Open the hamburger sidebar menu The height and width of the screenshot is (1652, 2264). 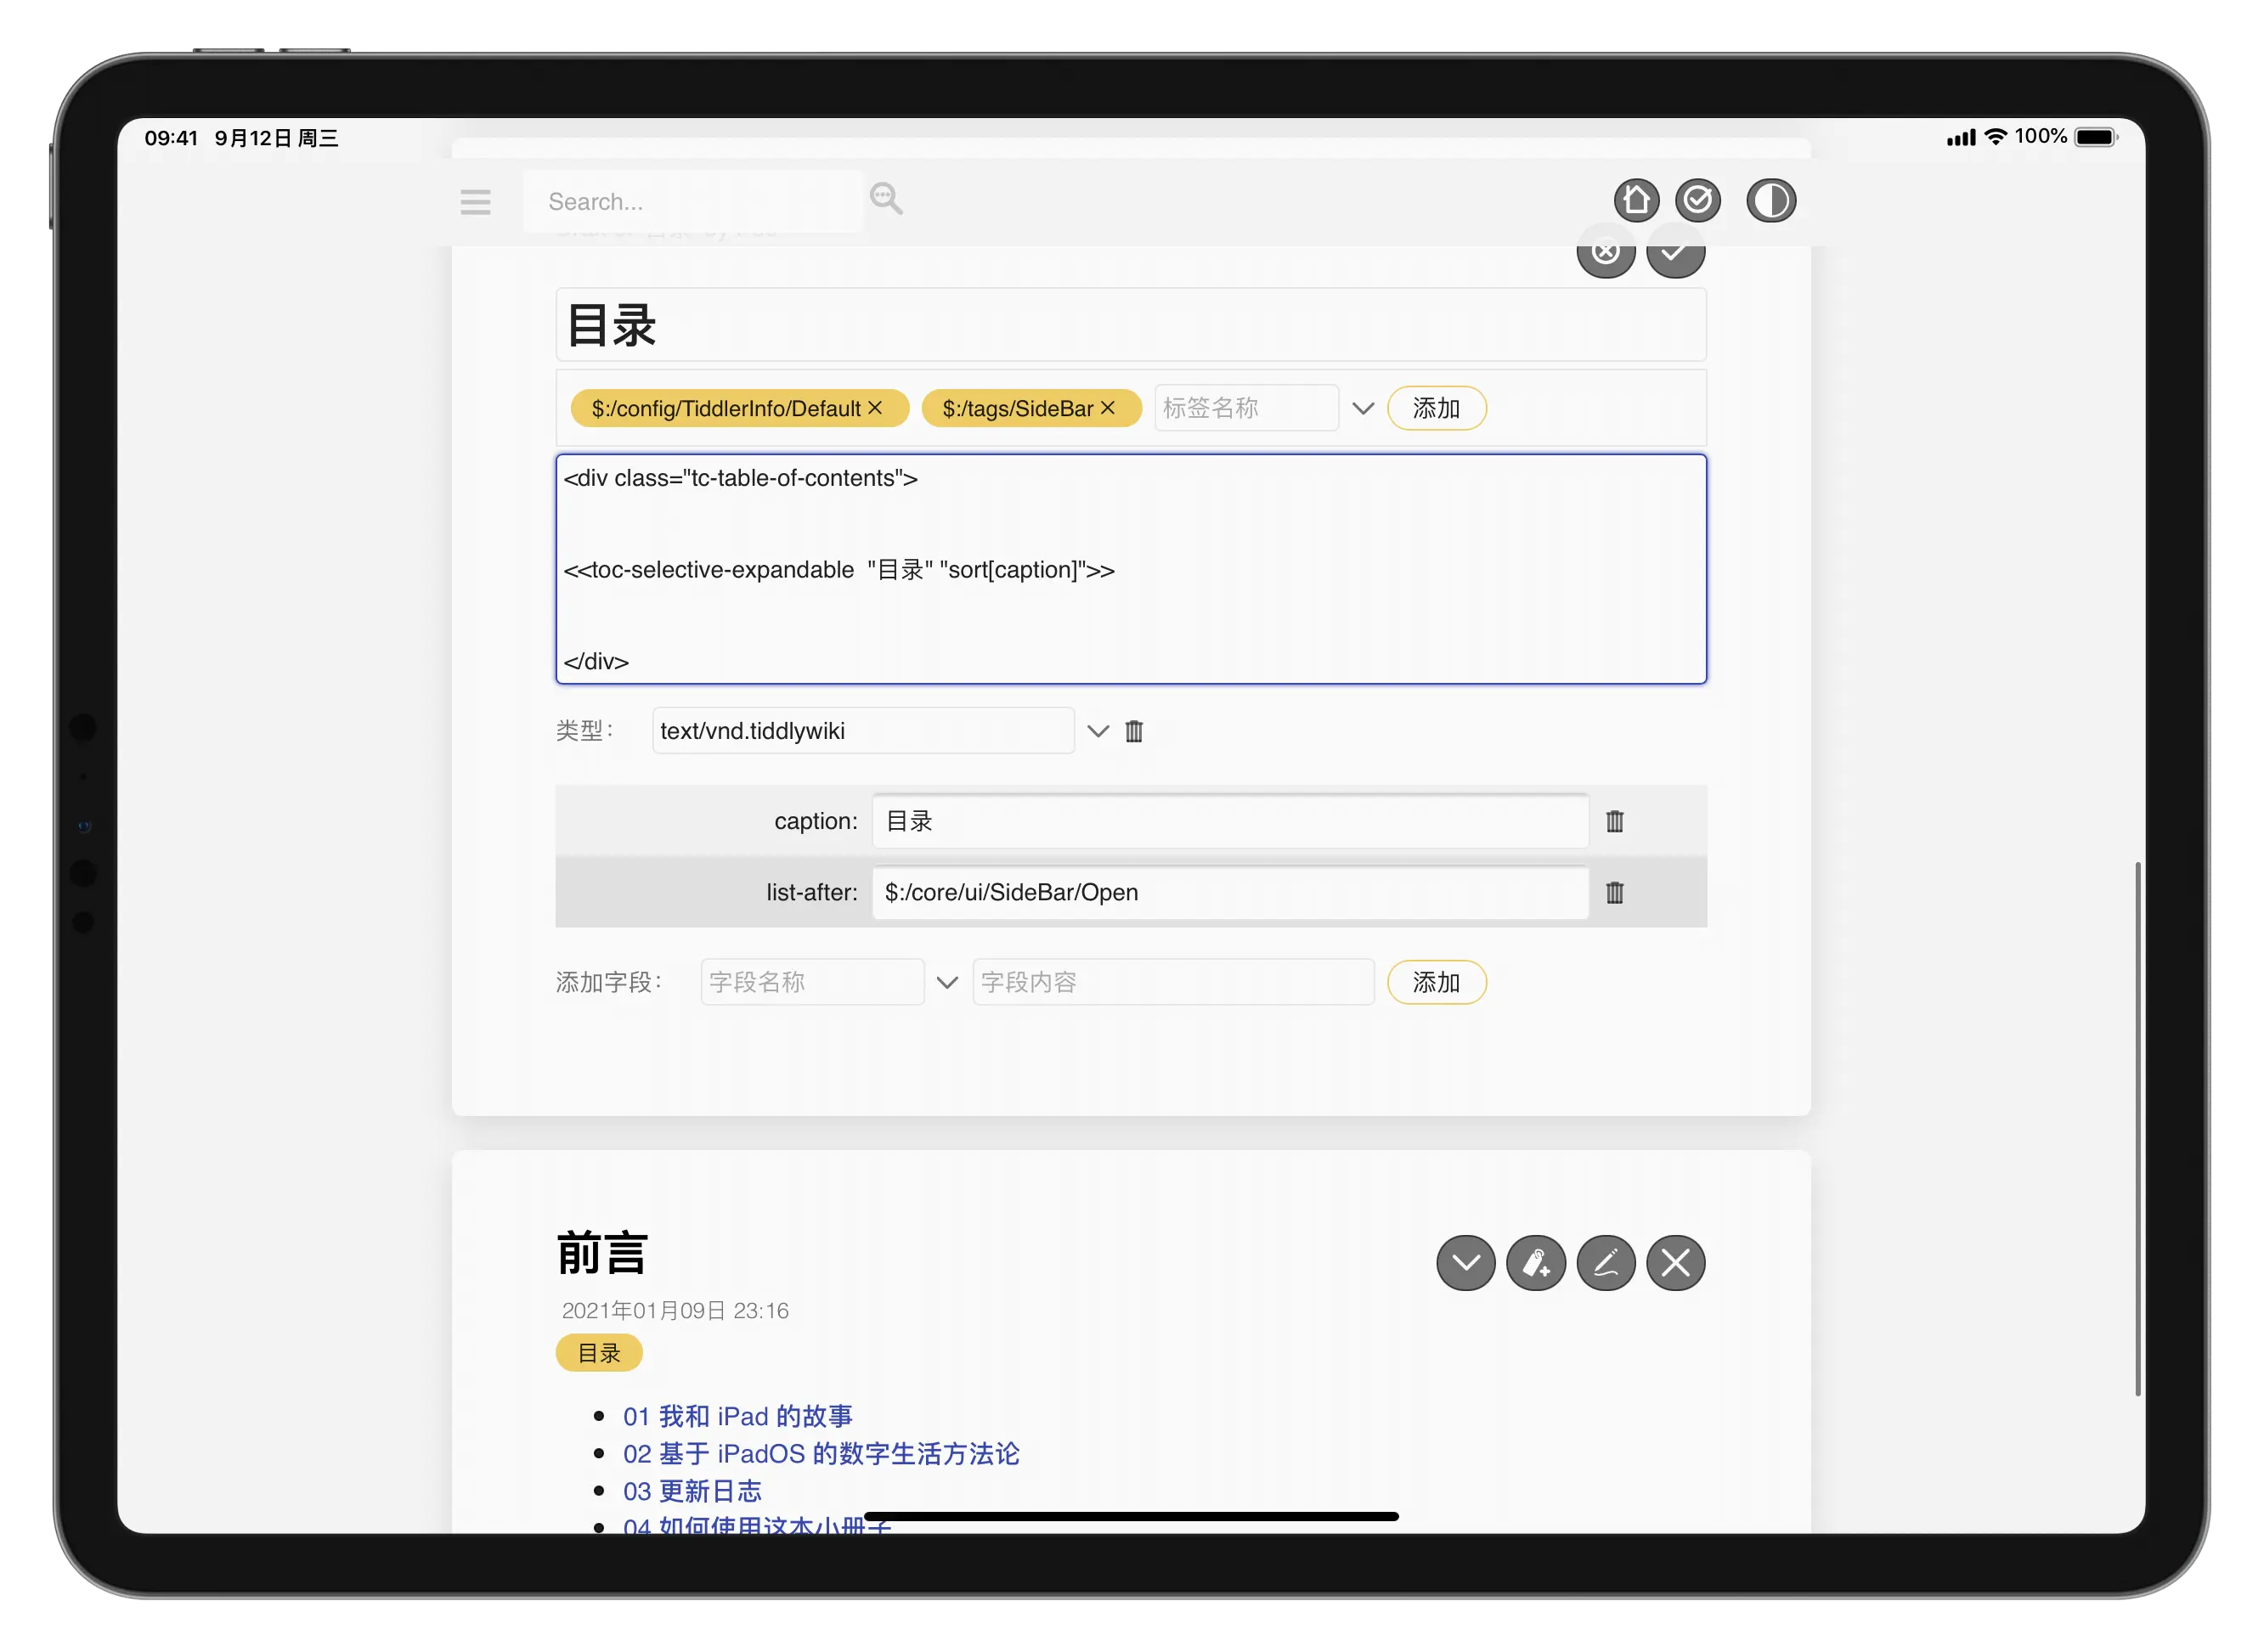click(x=475, y=202)
